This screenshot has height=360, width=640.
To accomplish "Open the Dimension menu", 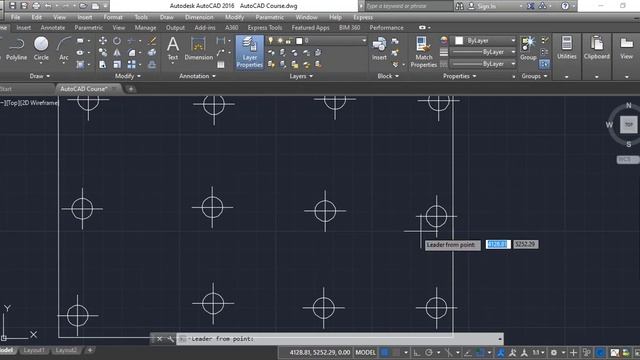I will pos(199,17).
